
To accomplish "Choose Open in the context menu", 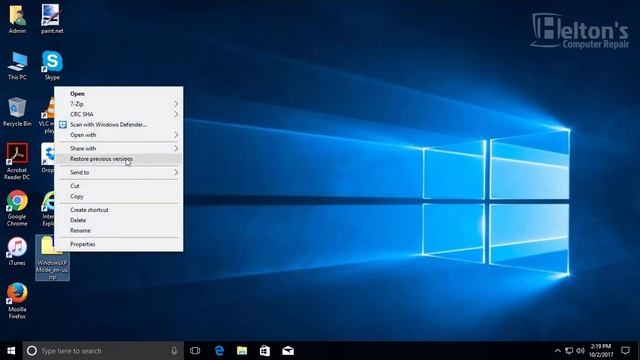I will 119,93.
